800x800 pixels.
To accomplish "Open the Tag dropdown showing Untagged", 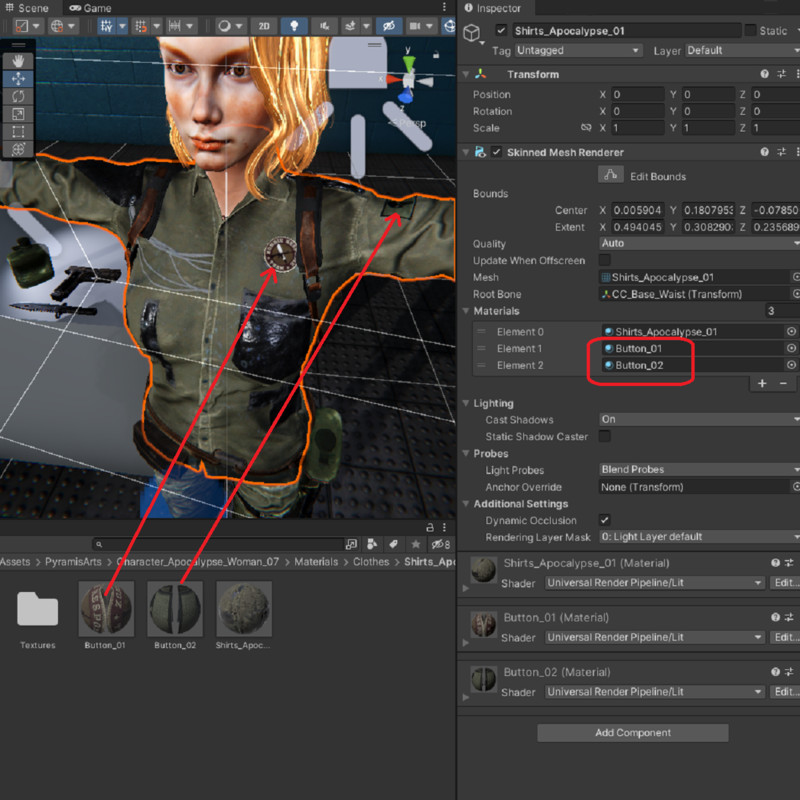I will [578, 50].
